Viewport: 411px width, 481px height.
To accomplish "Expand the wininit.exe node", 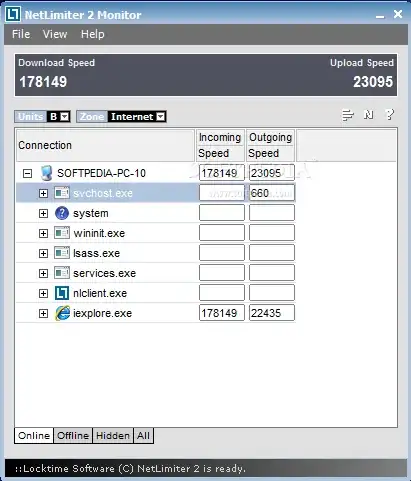I will [x=43, y=233].
